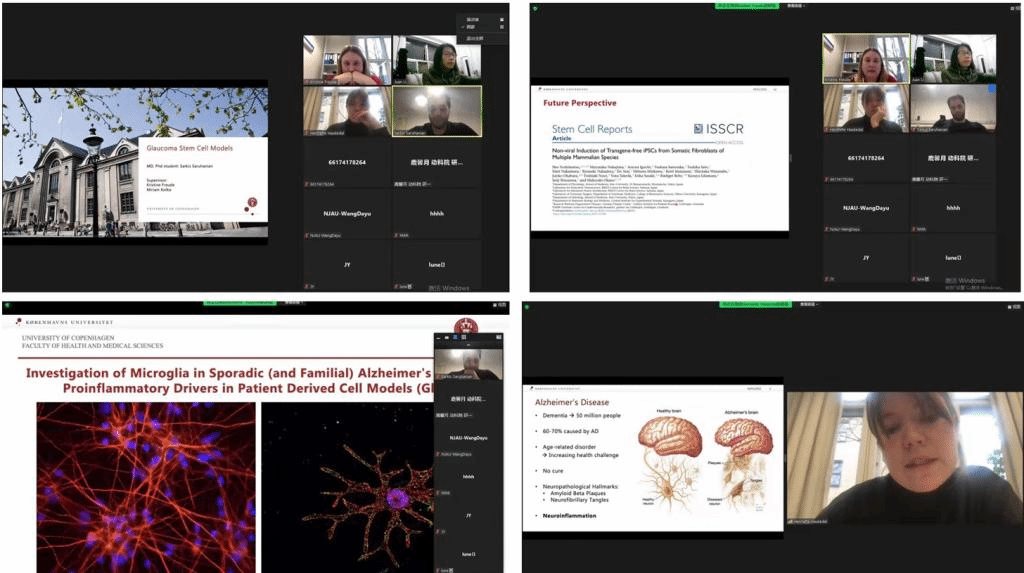Select first option in view popup menu
Viewport: 1024px width, 573px height.
tap(472, 19)
